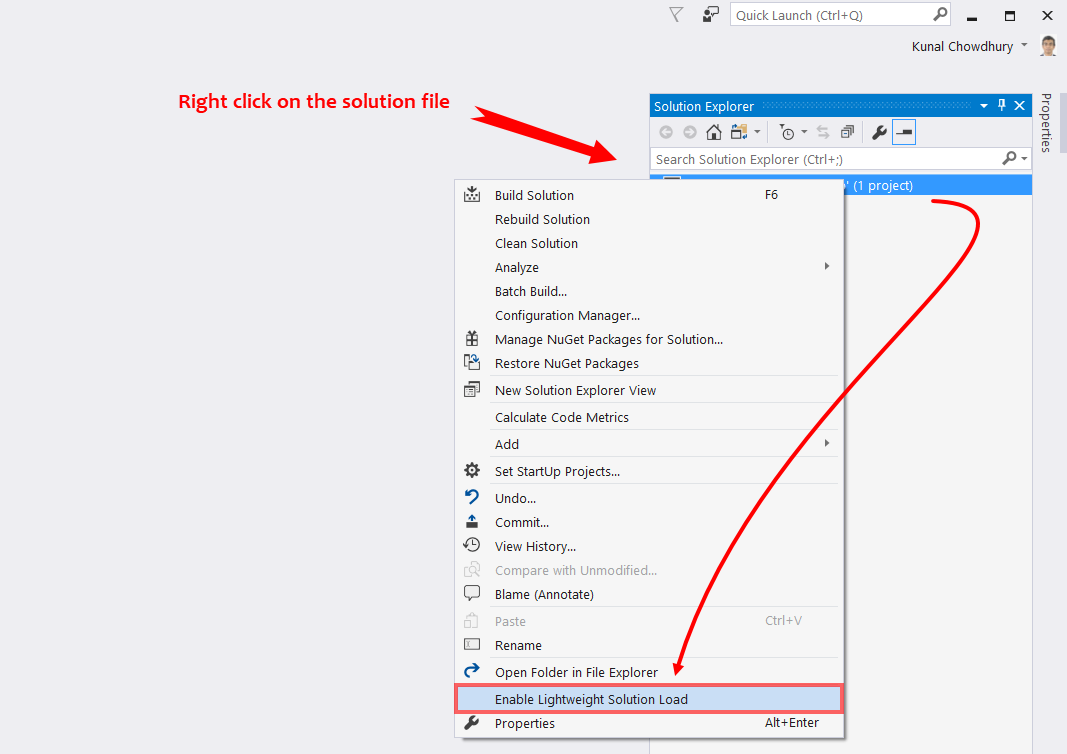
Task: Click the Restore NuGet Packages icon
Action: pyautogui.click(x=472, y=362)
